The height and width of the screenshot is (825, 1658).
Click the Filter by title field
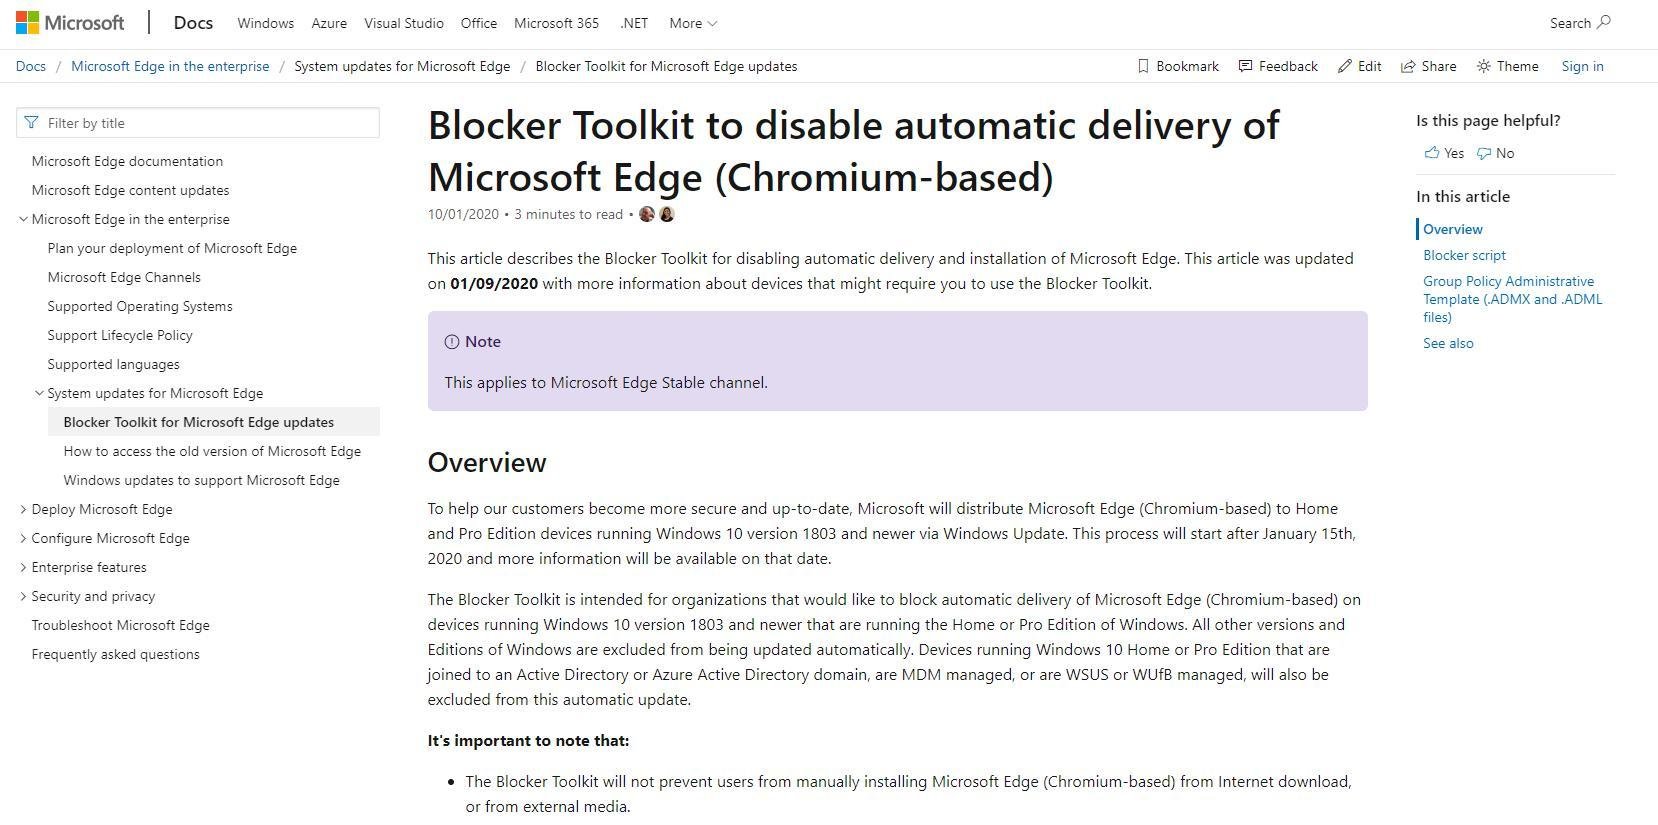(198, 123)
